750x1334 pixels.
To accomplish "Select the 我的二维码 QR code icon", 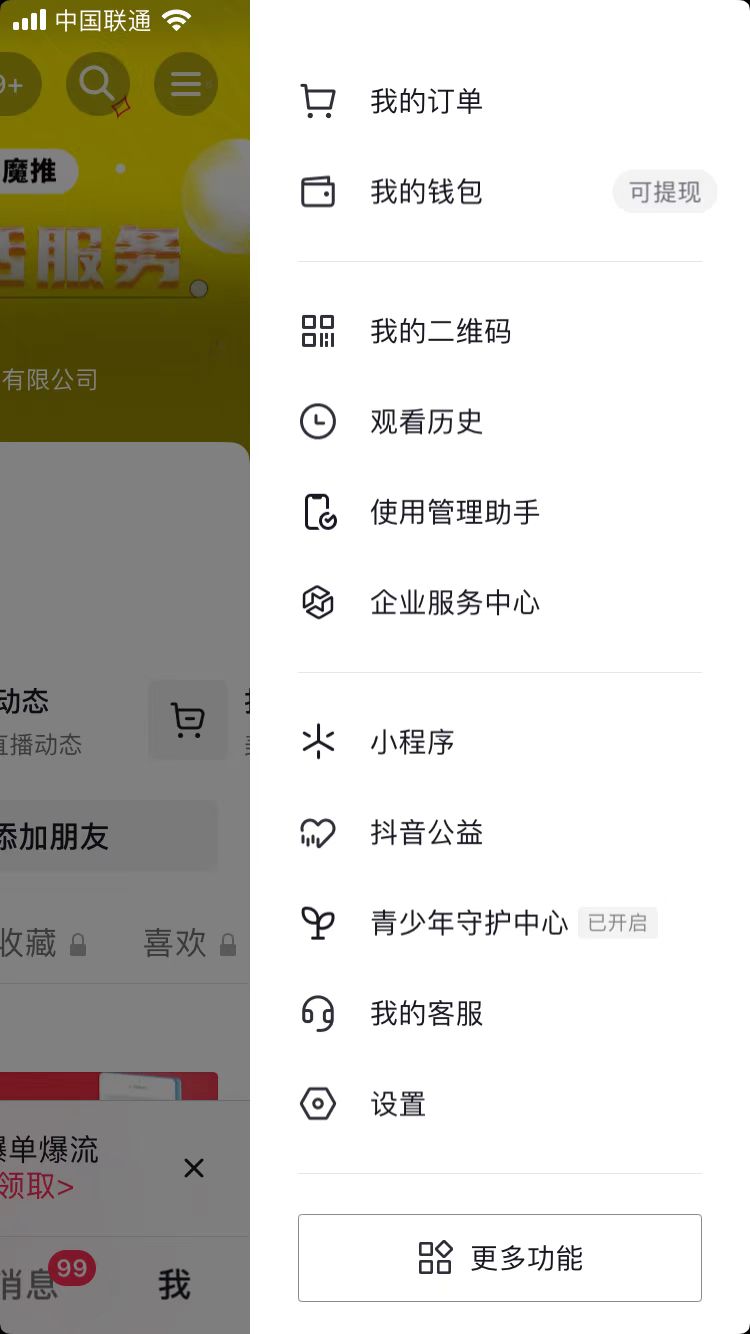I will (x=318, y=331).
